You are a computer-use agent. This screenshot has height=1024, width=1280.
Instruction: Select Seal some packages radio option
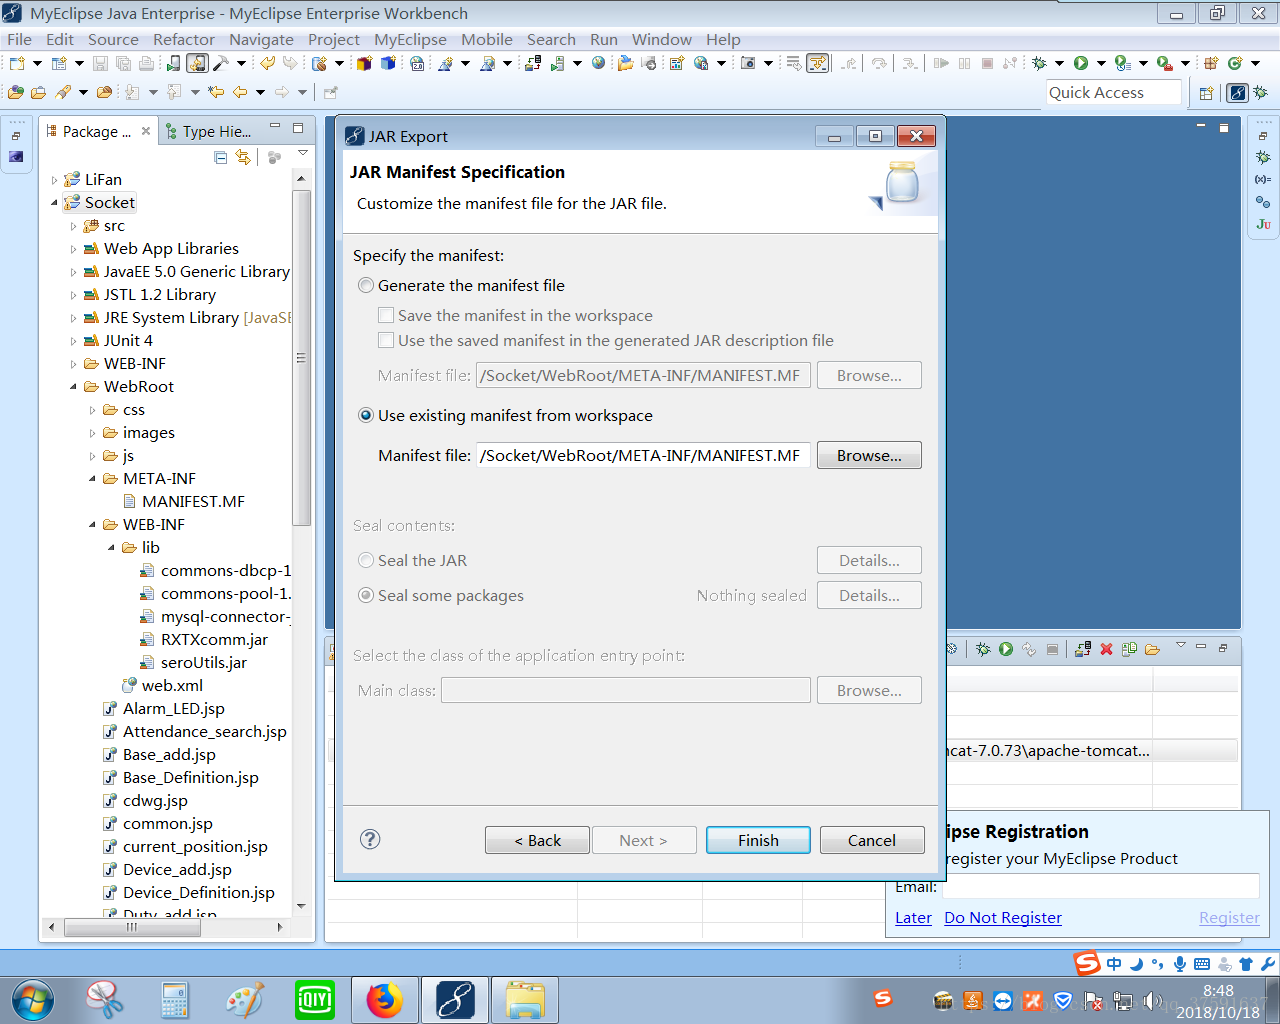(441, 595)
